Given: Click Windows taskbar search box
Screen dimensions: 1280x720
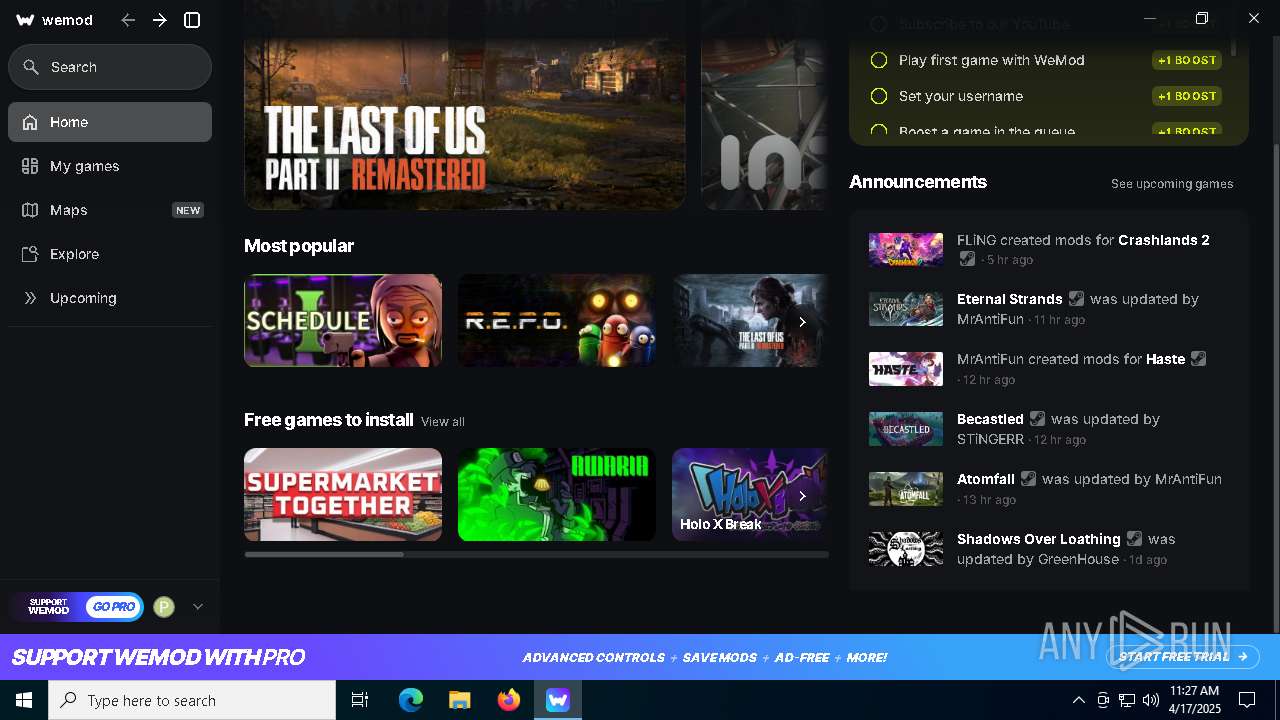Looking at the screenshot, I should coord(192,700).
